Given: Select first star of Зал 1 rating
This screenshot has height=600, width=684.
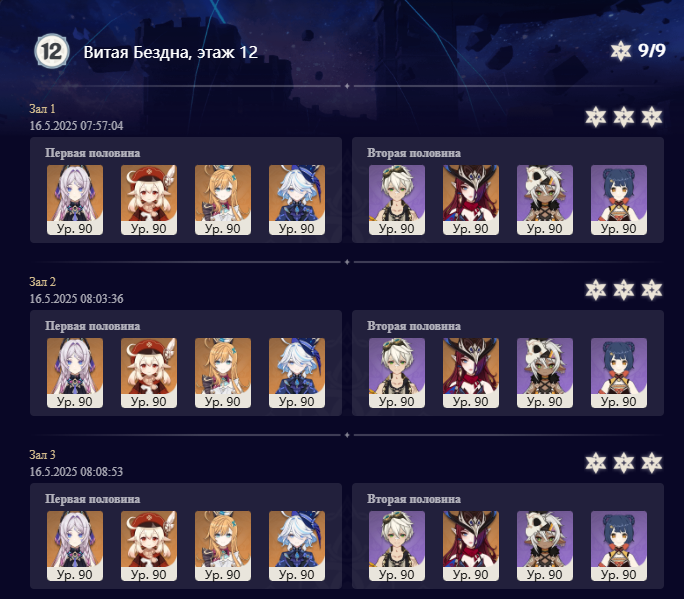Looking at the screenshot, I should pos(595,117).
